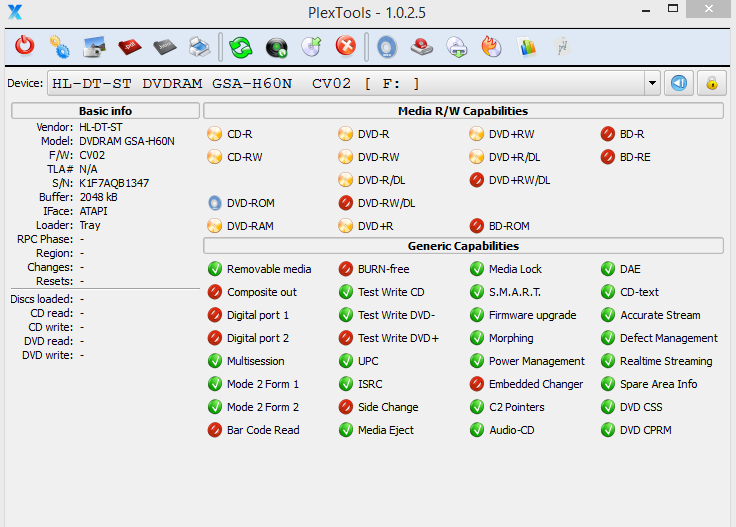736x527 pixels.
Task: Refresh with the green circular arrows icon
Action: click(241, 47)
